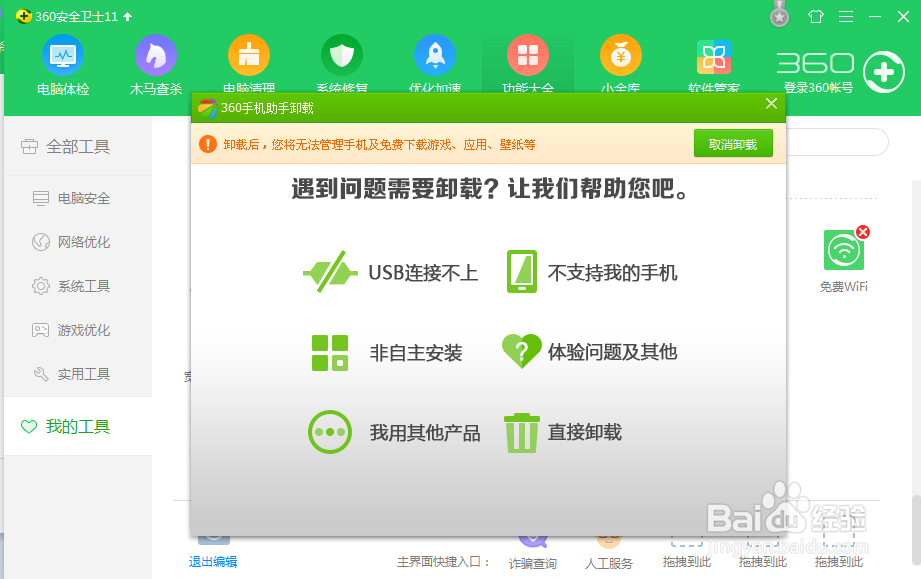
Task: Select 网络优化 category
Action: (72, 242)
